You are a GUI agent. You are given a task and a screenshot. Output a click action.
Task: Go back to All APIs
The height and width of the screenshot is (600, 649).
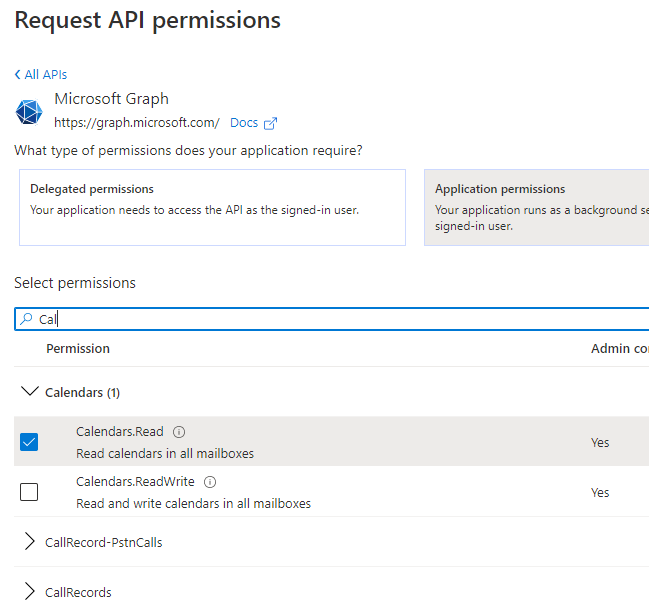(41, 74)
